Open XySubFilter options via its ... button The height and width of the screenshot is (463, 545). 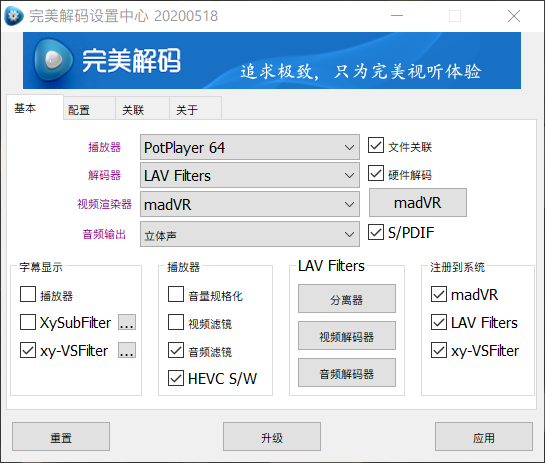point(127,322)
